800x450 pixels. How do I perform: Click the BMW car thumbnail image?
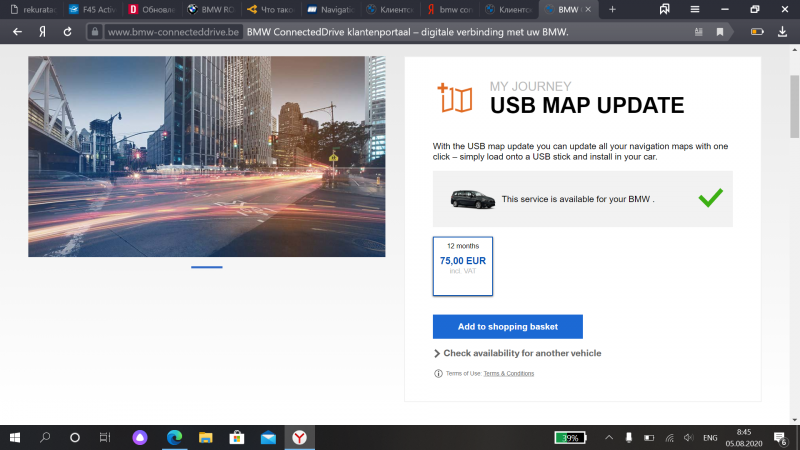click(472, 199)
